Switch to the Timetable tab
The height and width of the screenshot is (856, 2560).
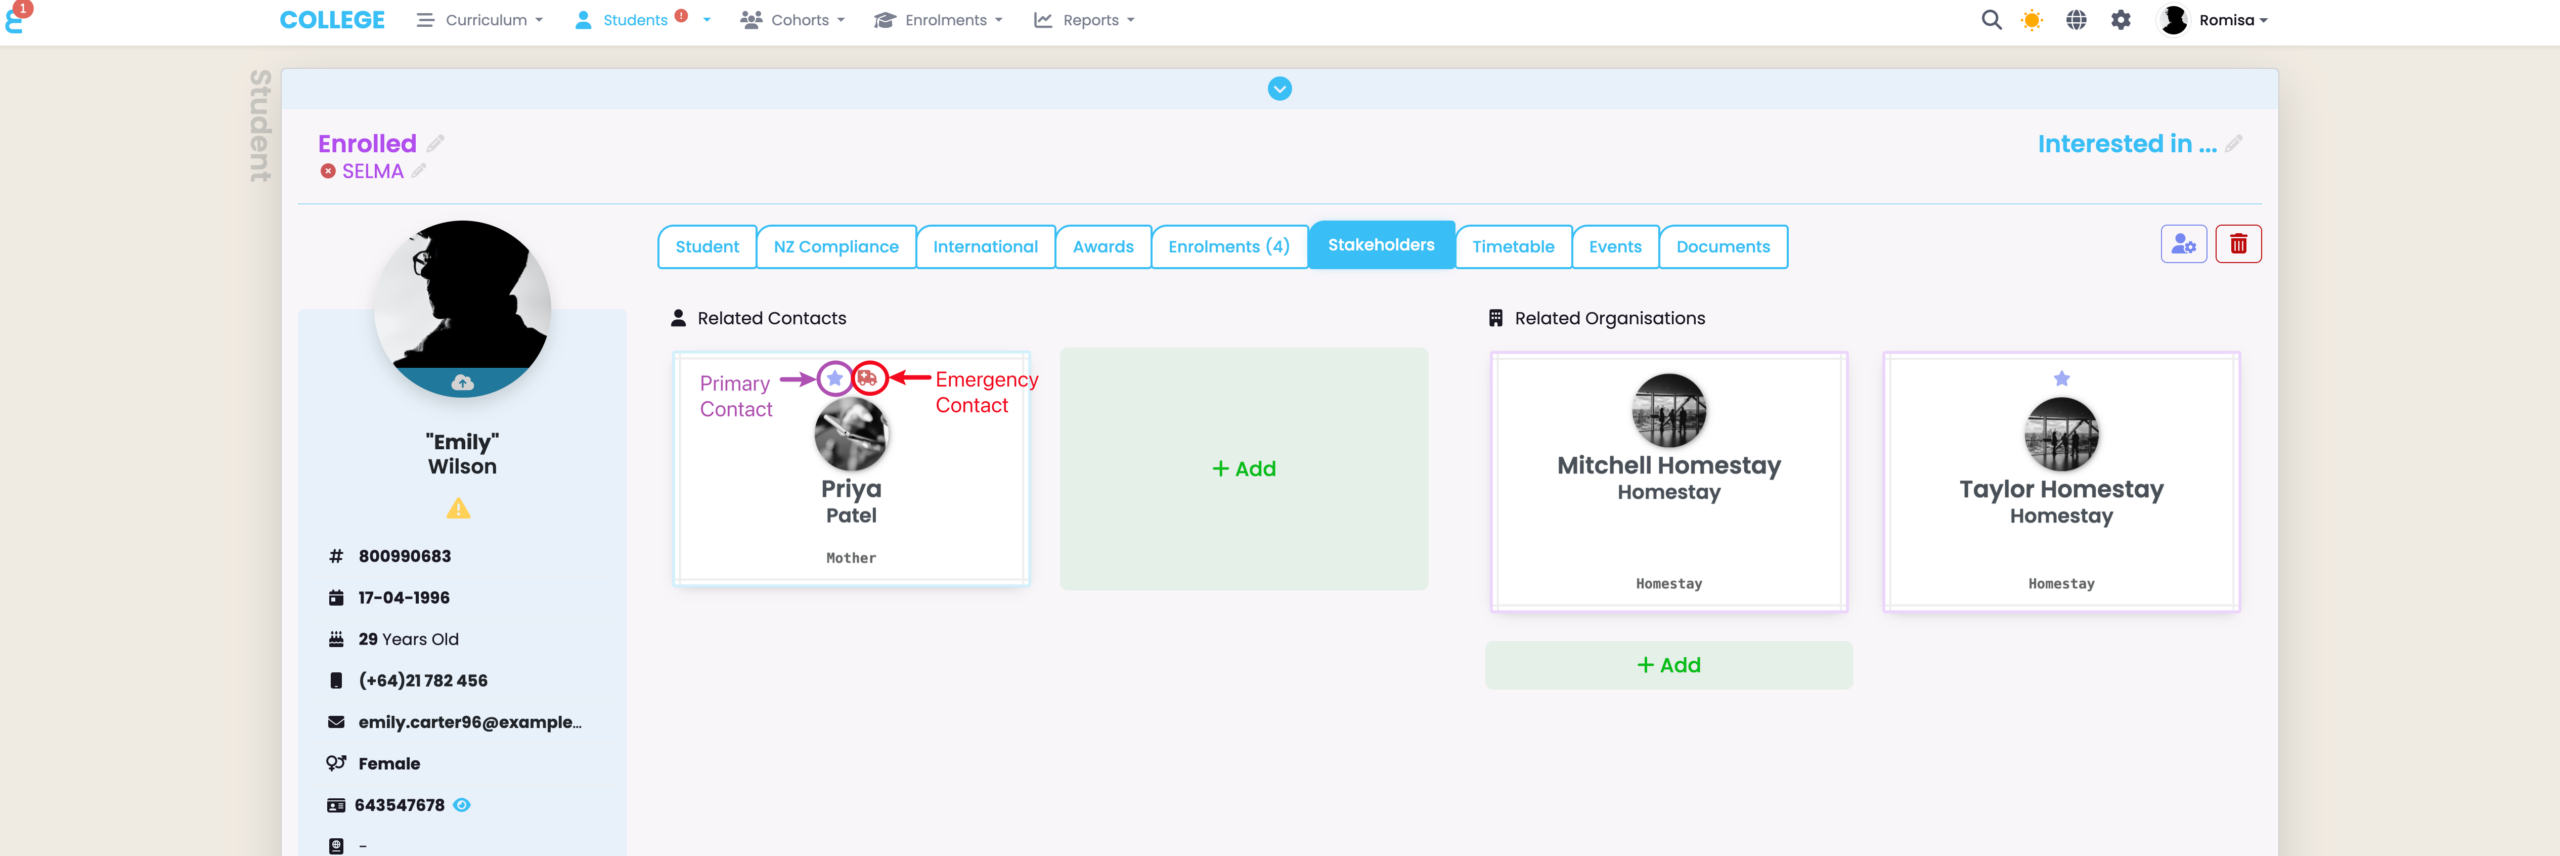tap(1513, 247)
